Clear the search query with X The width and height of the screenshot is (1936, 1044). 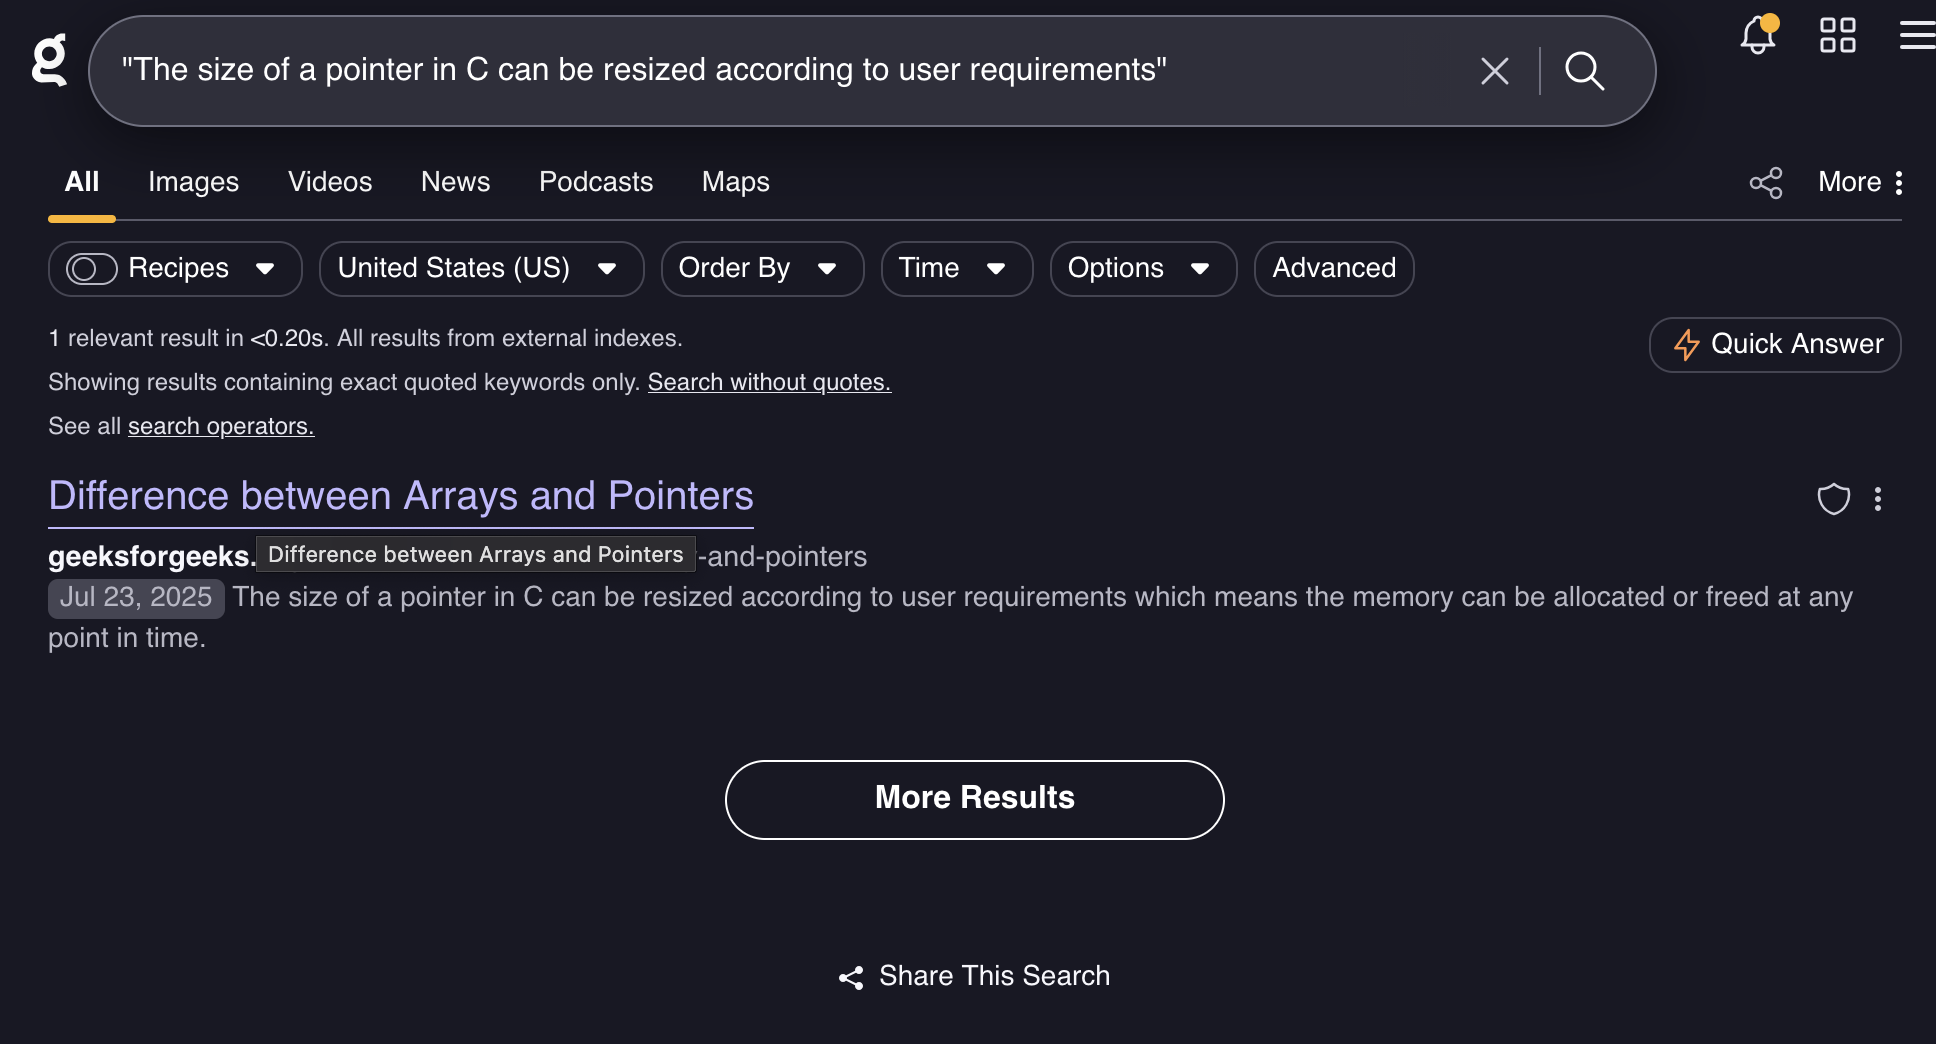(1494, 71)
